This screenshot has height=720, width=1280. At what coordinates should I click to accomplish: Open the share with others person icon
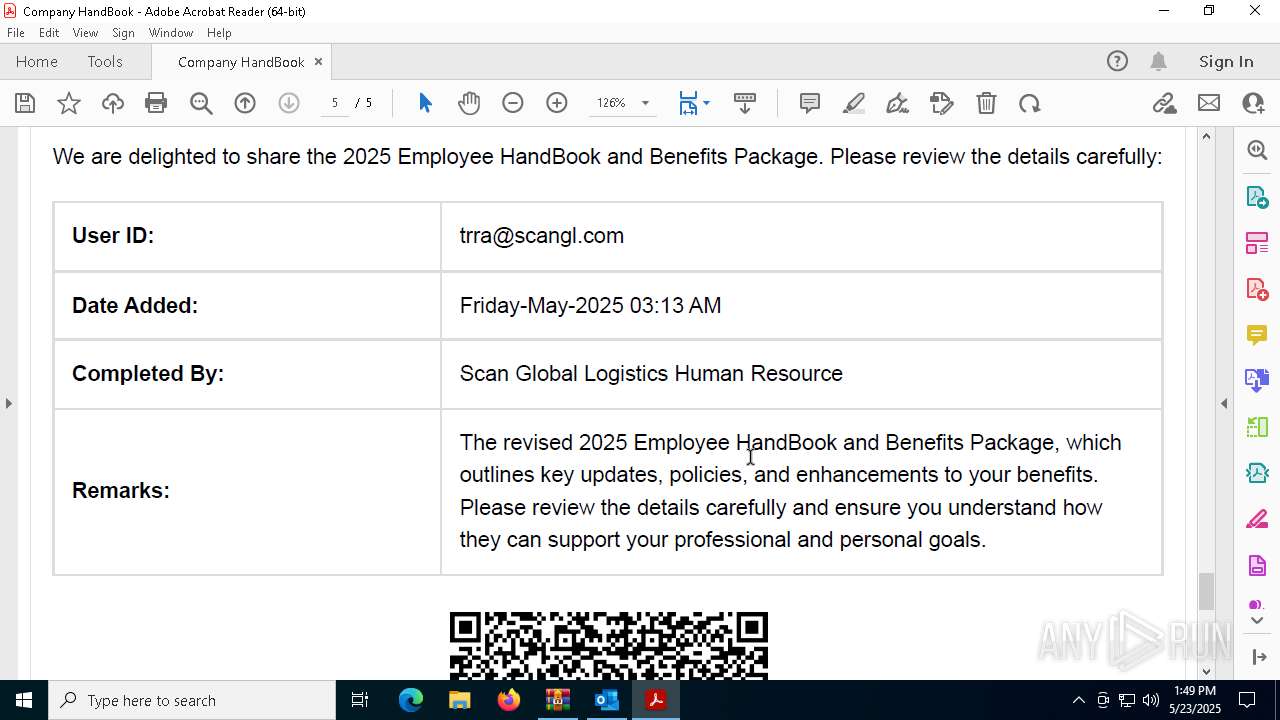pyautogui.click(x=1253, y=103)
